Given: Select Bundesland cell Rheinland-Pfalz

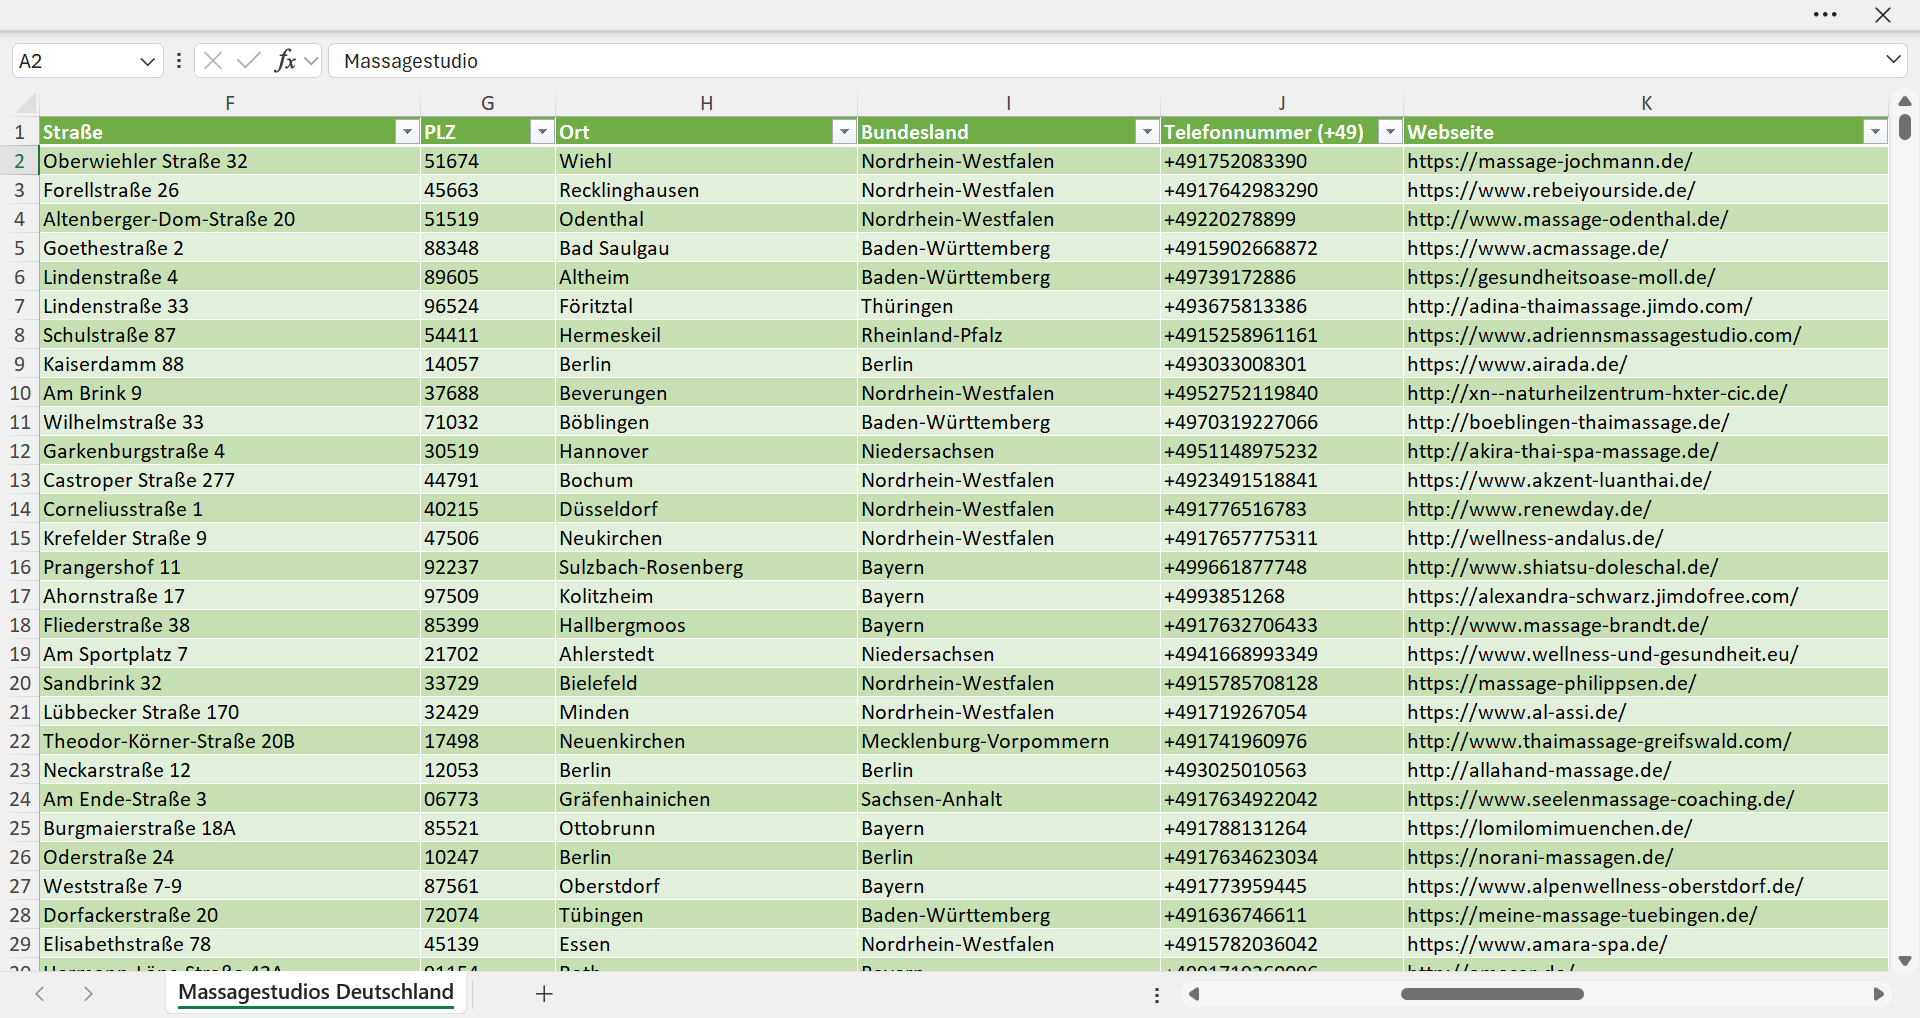Looking at the screenshot, I should 1009,335.
